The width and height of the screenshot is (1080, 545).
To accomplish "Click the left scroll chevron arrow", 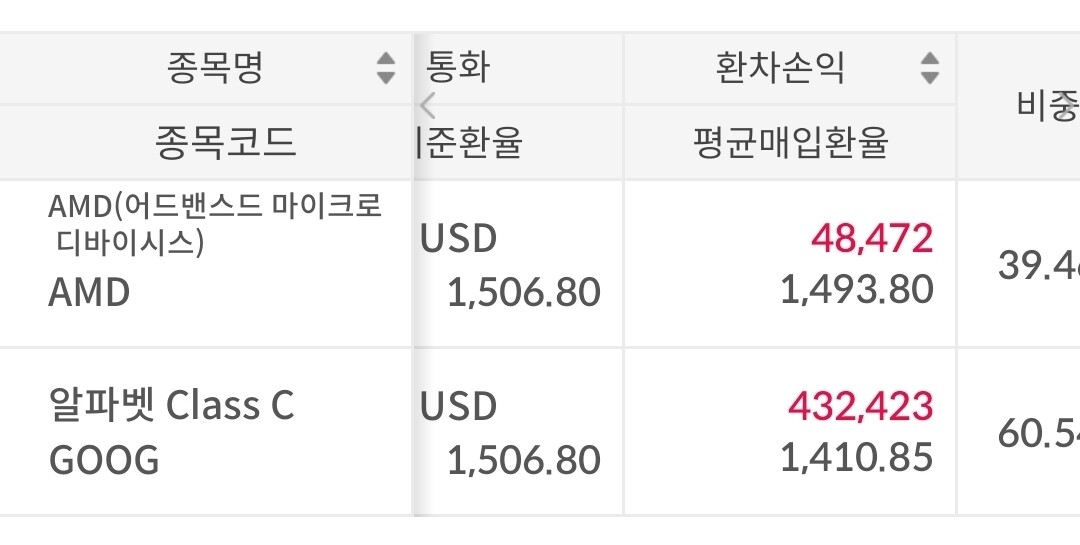I will point(428,104).
